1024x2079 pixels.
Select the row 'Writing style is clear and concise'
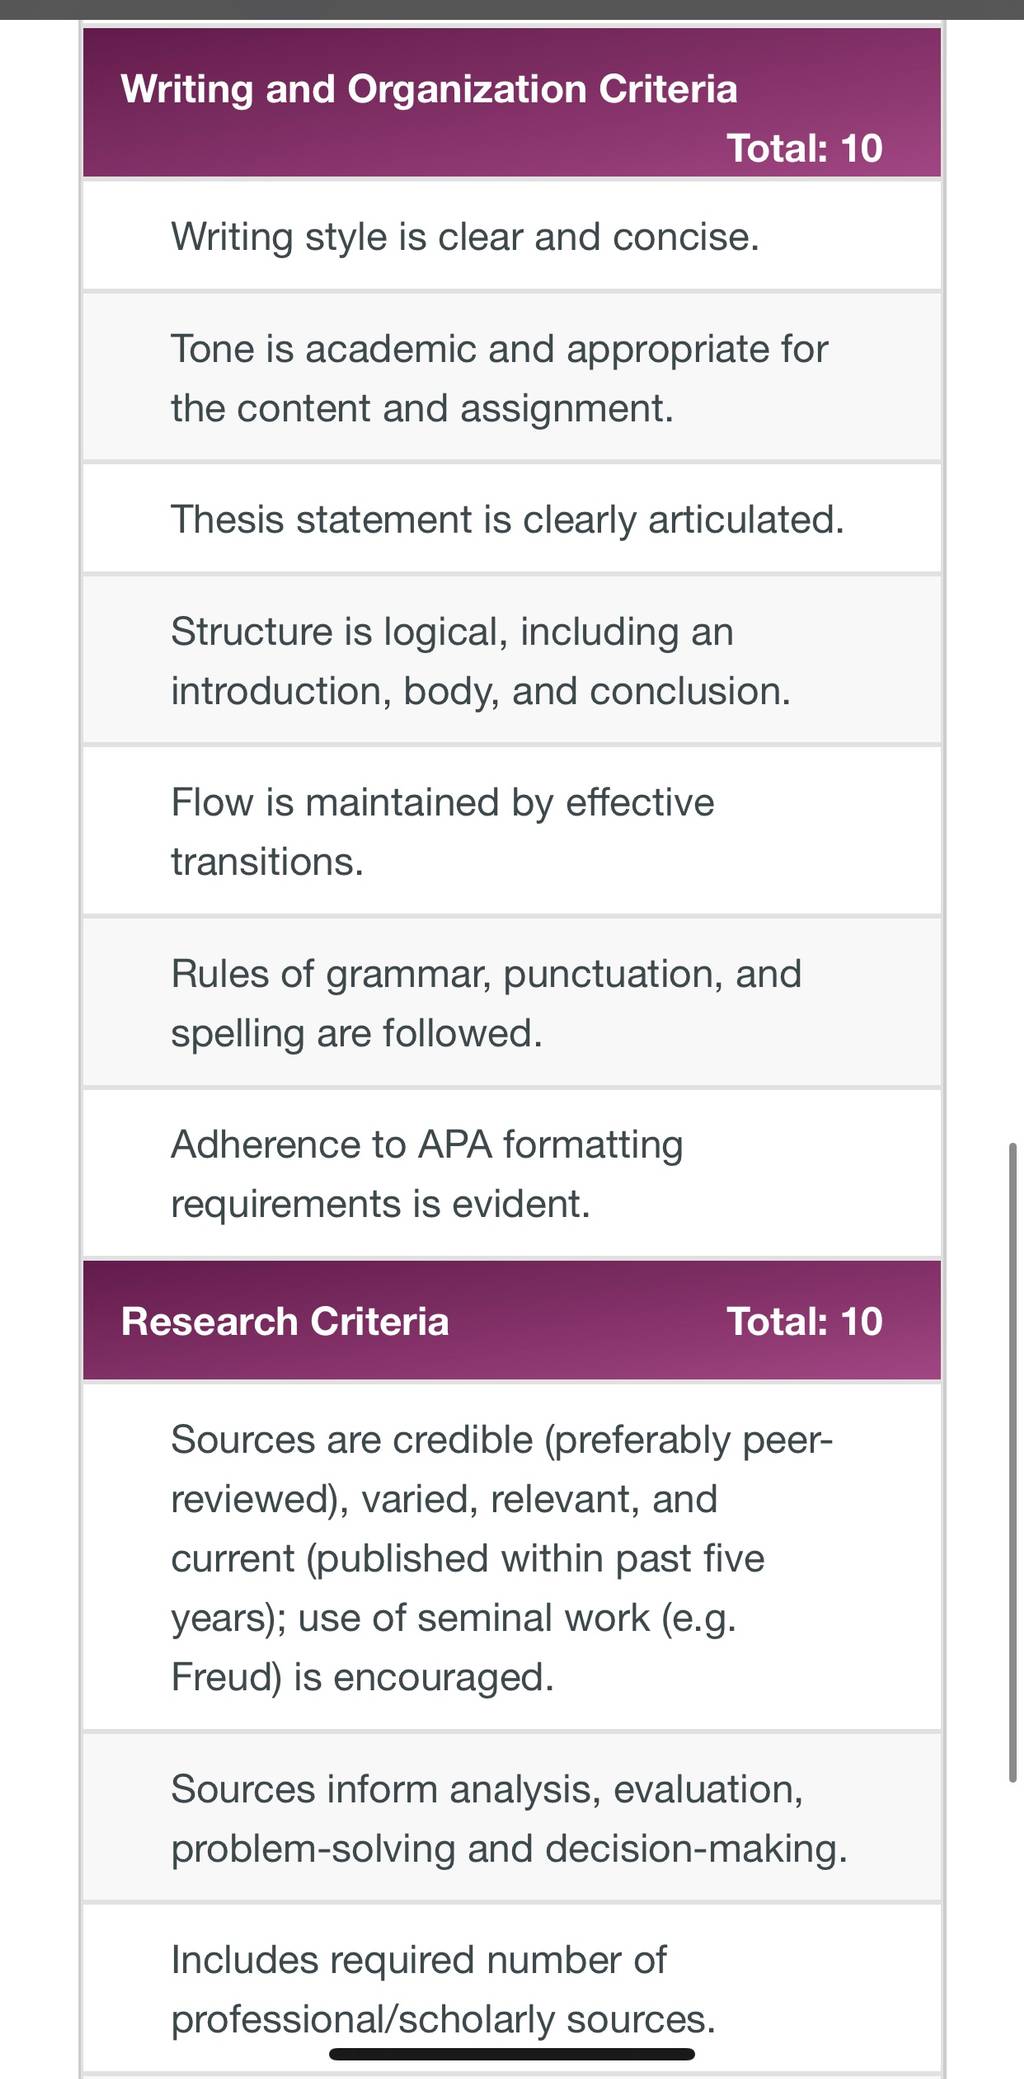pyautogui.click(x=512, y=236)
